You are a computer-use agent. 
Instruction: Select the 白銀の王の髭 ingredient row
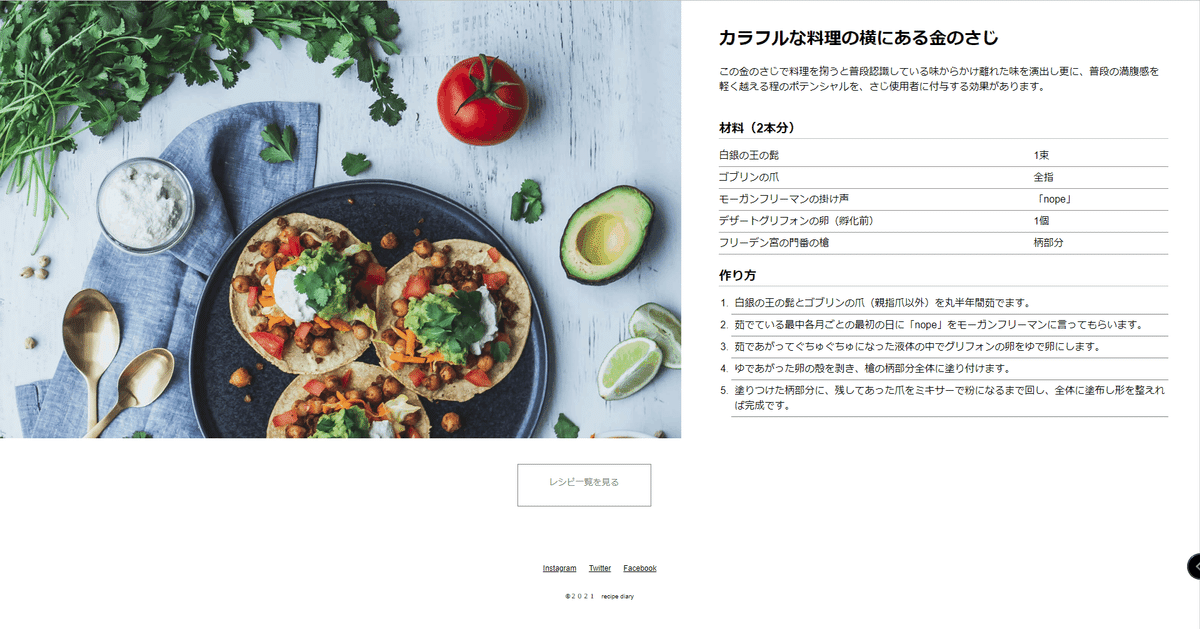943,156
